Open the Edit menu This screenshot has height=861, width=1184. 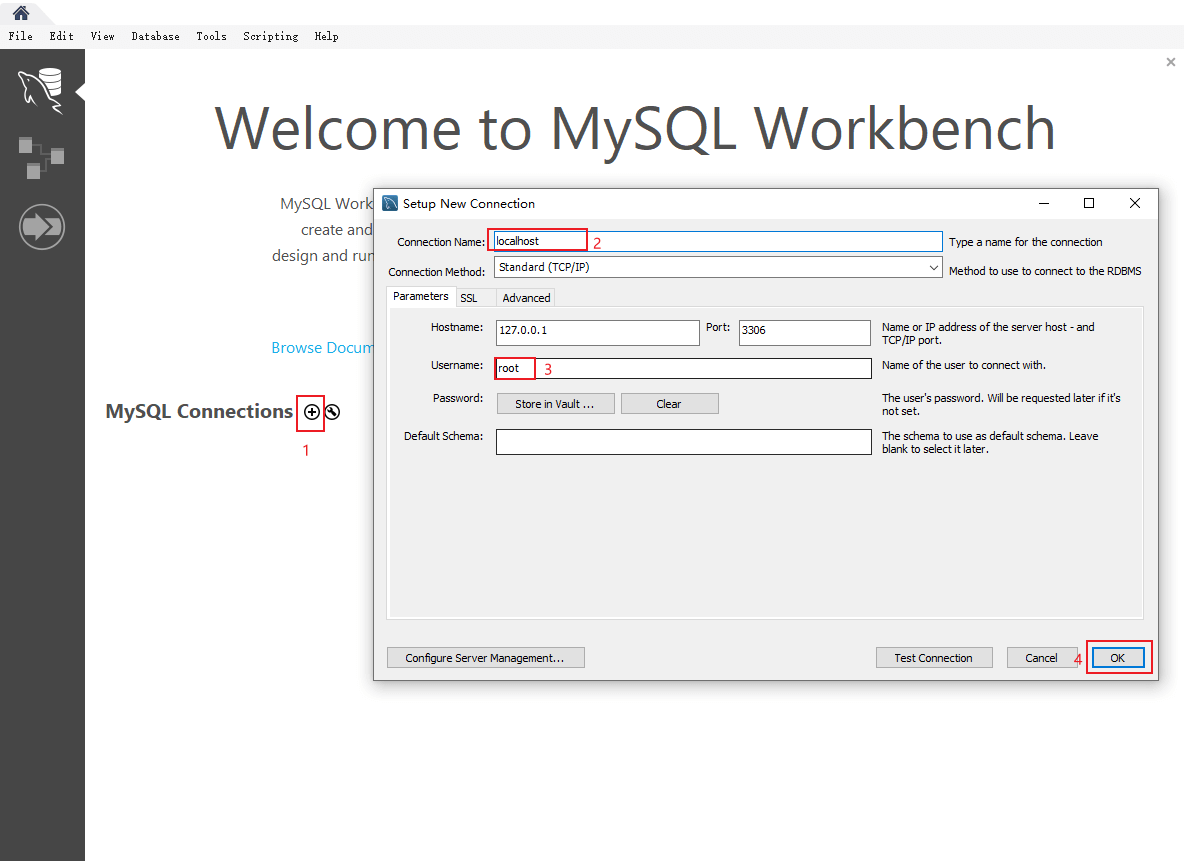point(61,36)
